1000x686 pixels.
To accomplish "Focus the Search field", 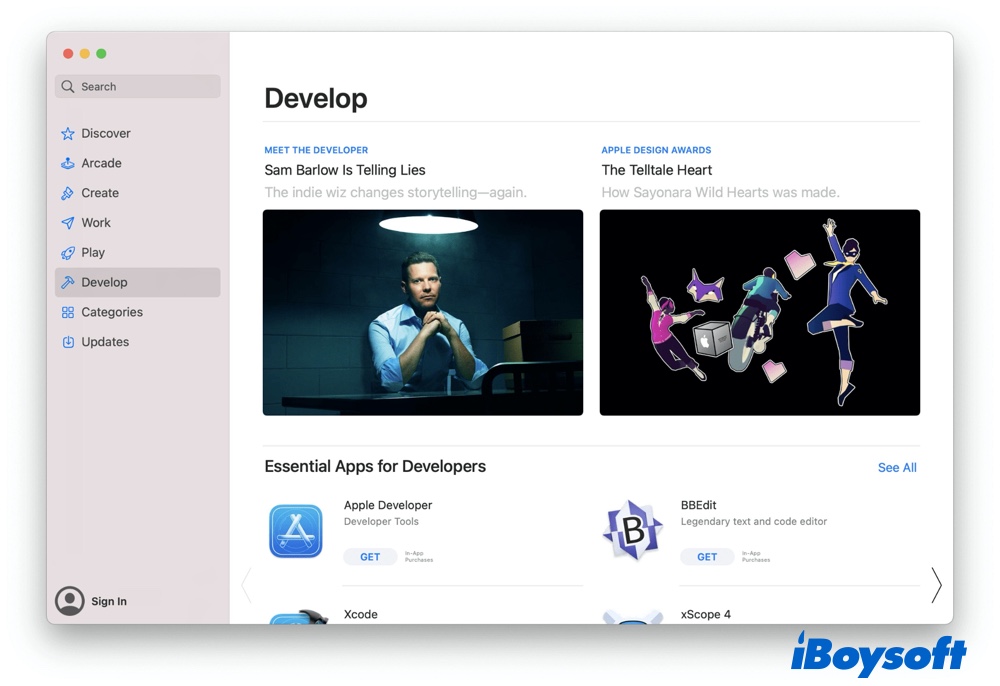I will coord(138,87).
